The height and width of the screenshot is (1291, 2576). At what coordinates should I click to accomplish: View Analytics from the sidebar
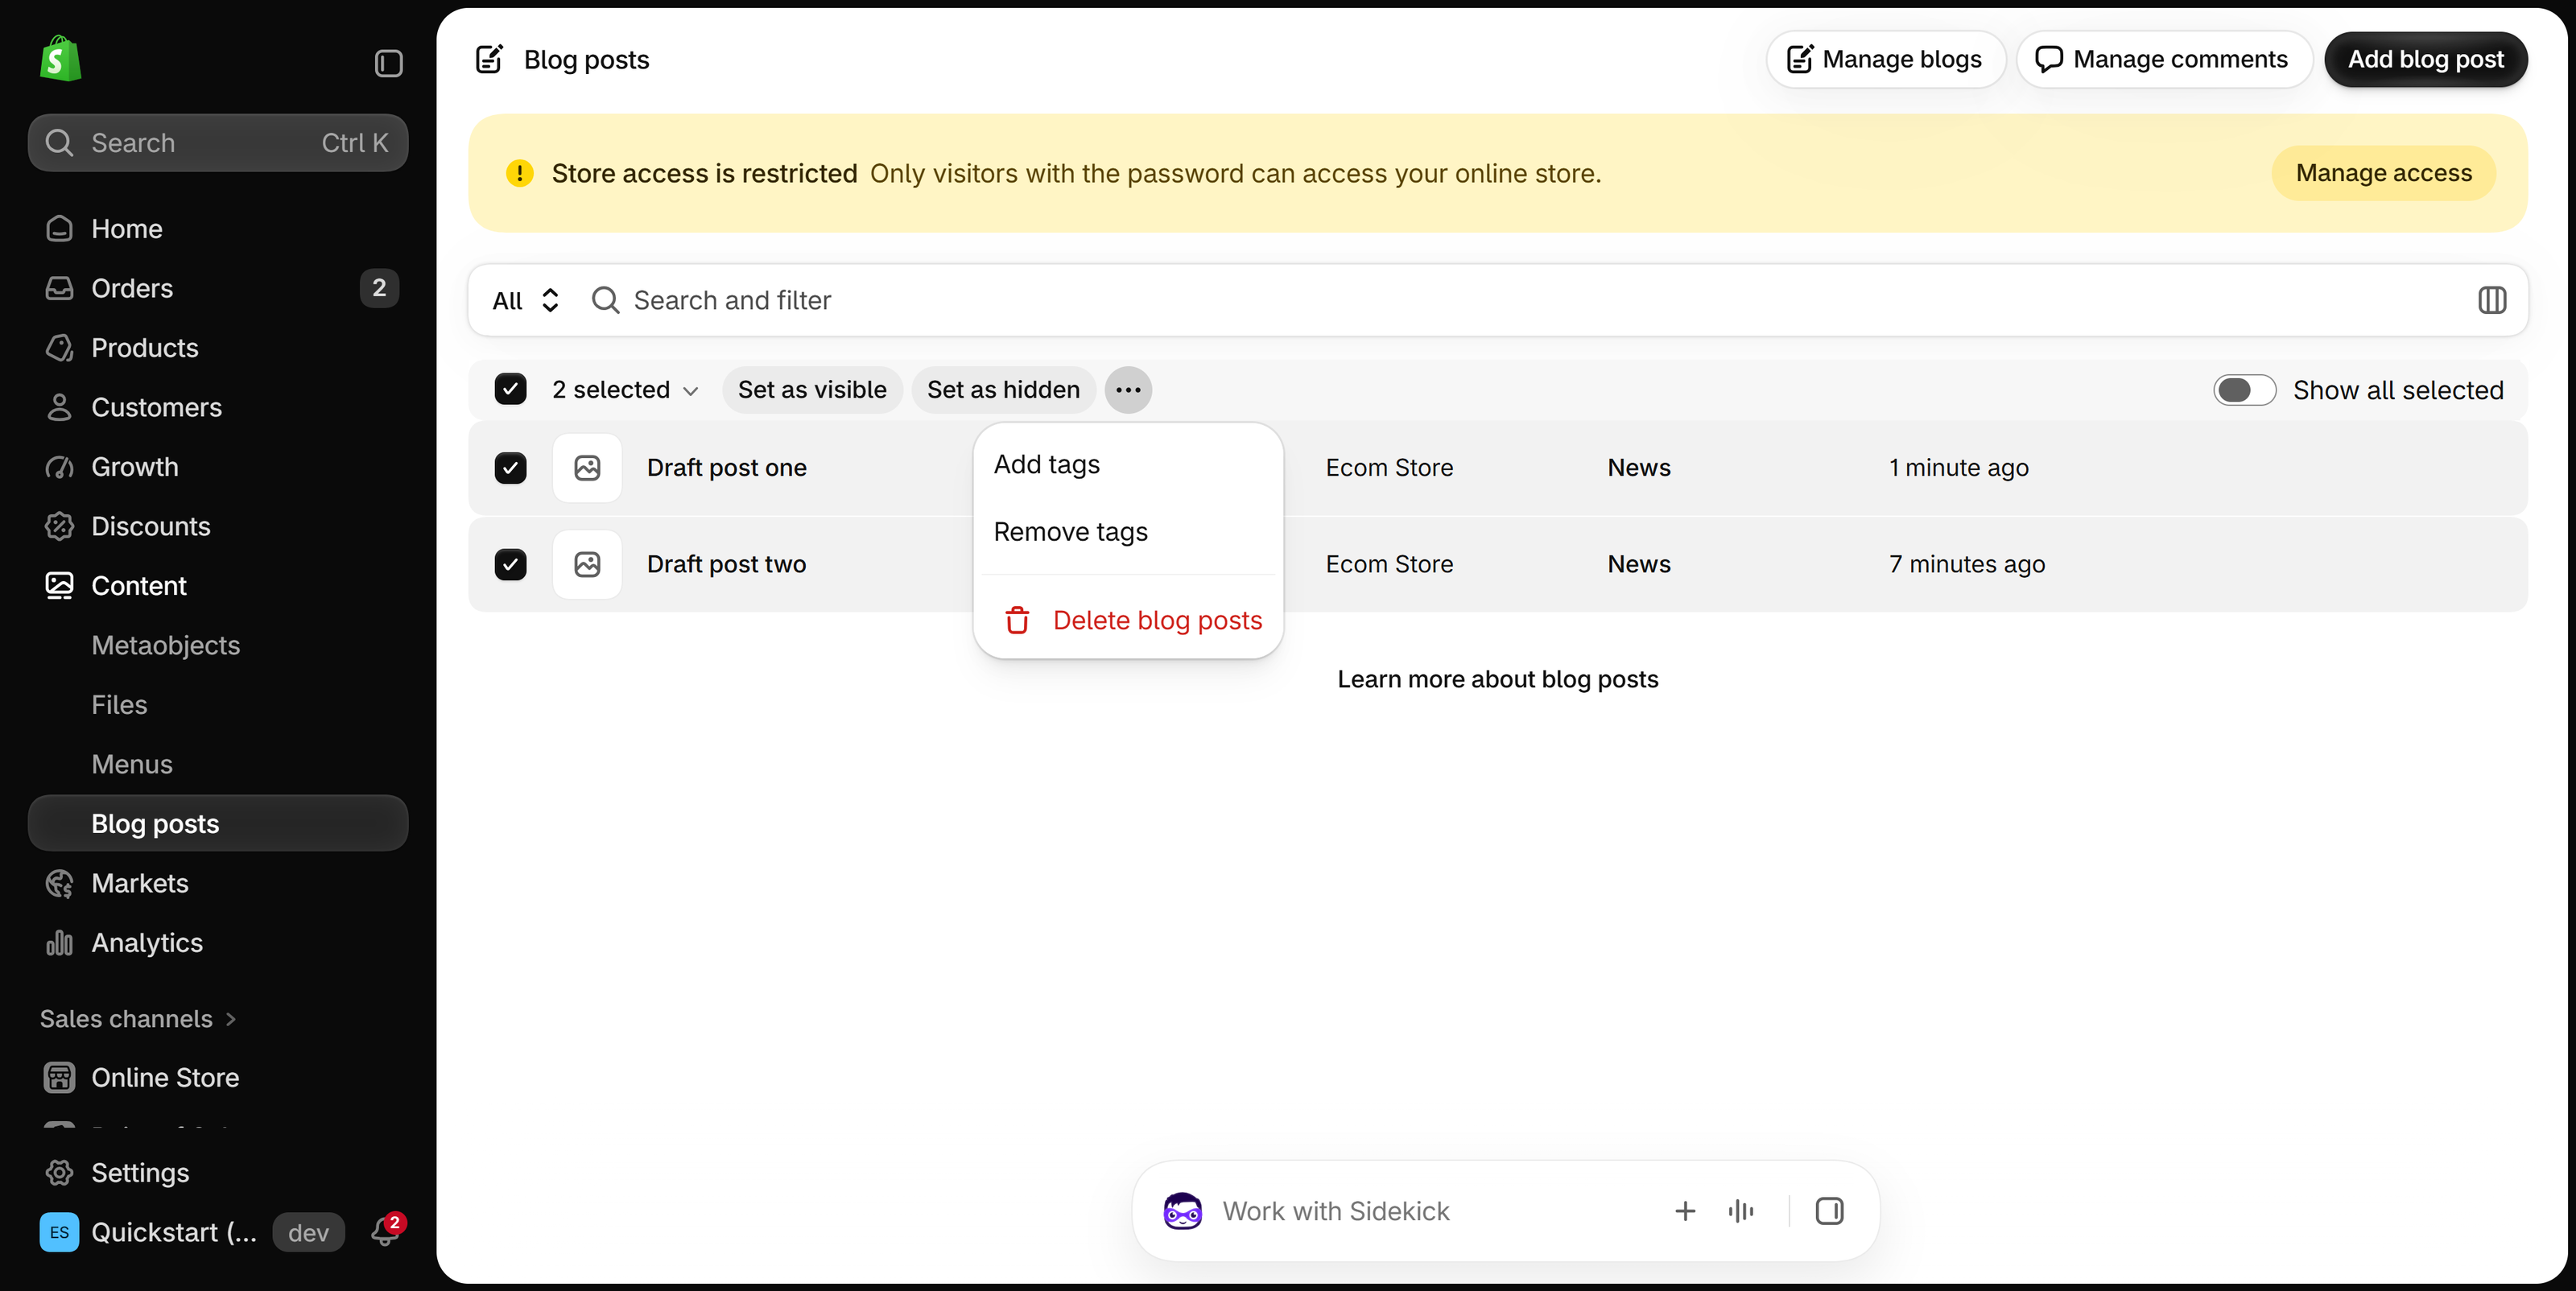(x=218, y=943)
